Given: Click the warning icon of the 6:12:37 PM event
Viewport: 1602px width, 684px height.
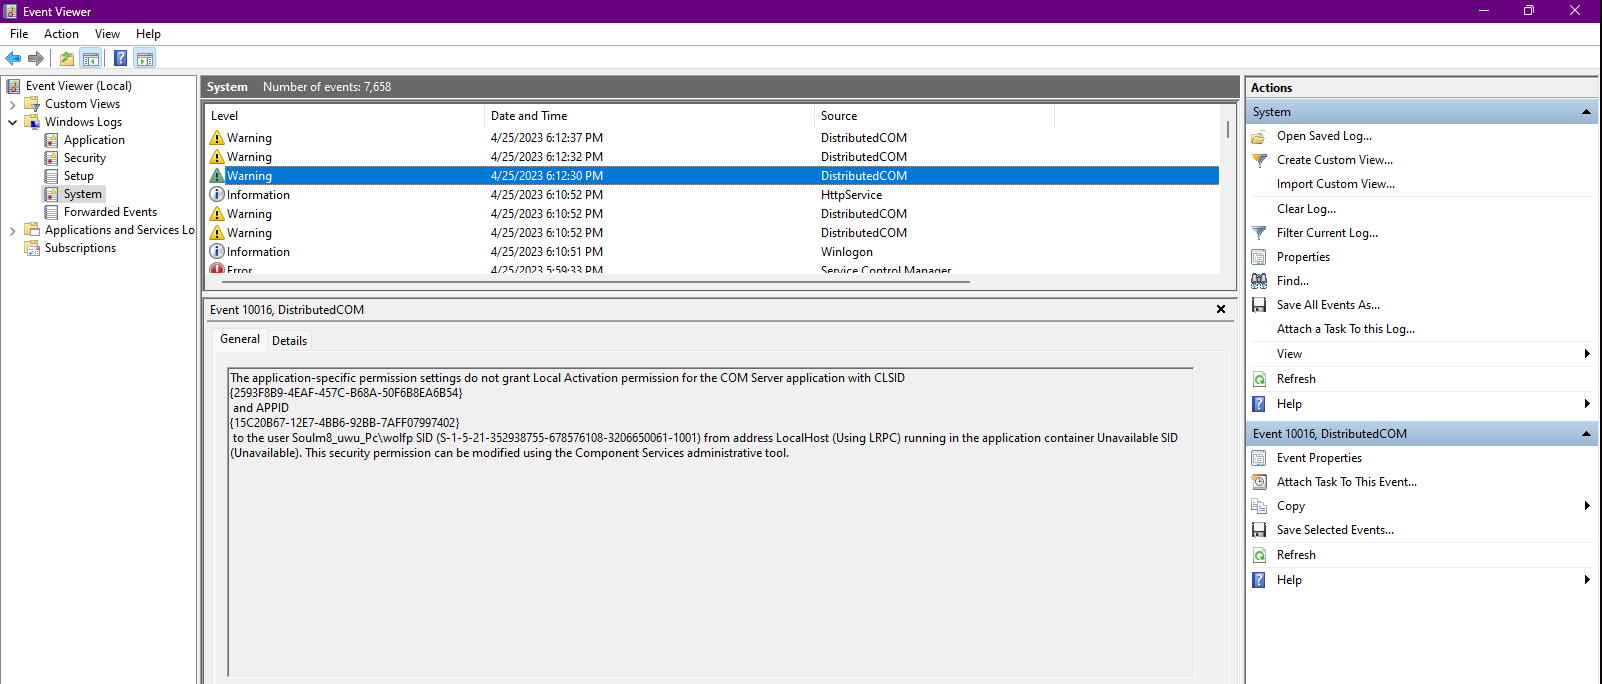Looking at the screenshot, I should (x=217, y=138).
